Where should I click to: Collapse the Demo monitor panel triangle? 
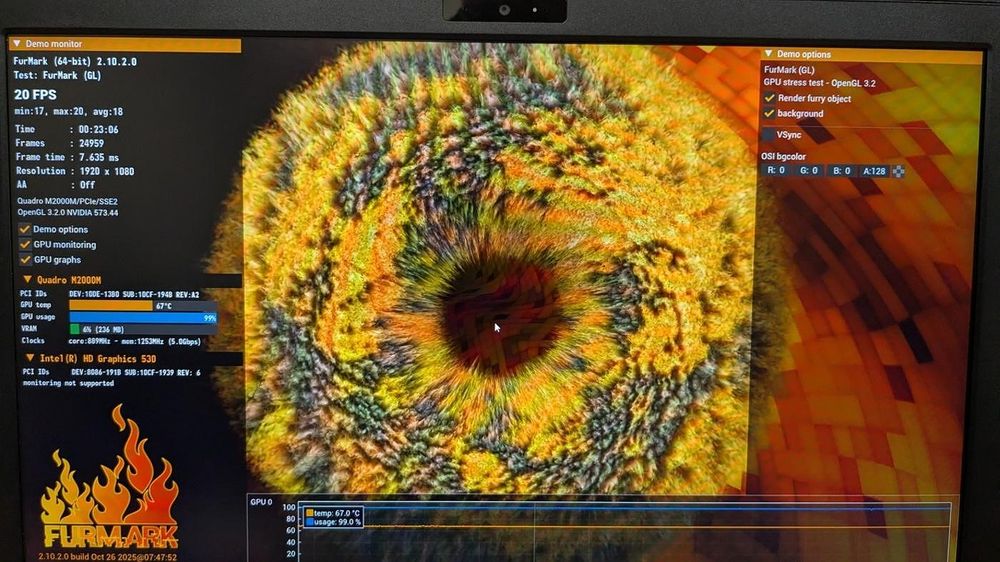17,44
